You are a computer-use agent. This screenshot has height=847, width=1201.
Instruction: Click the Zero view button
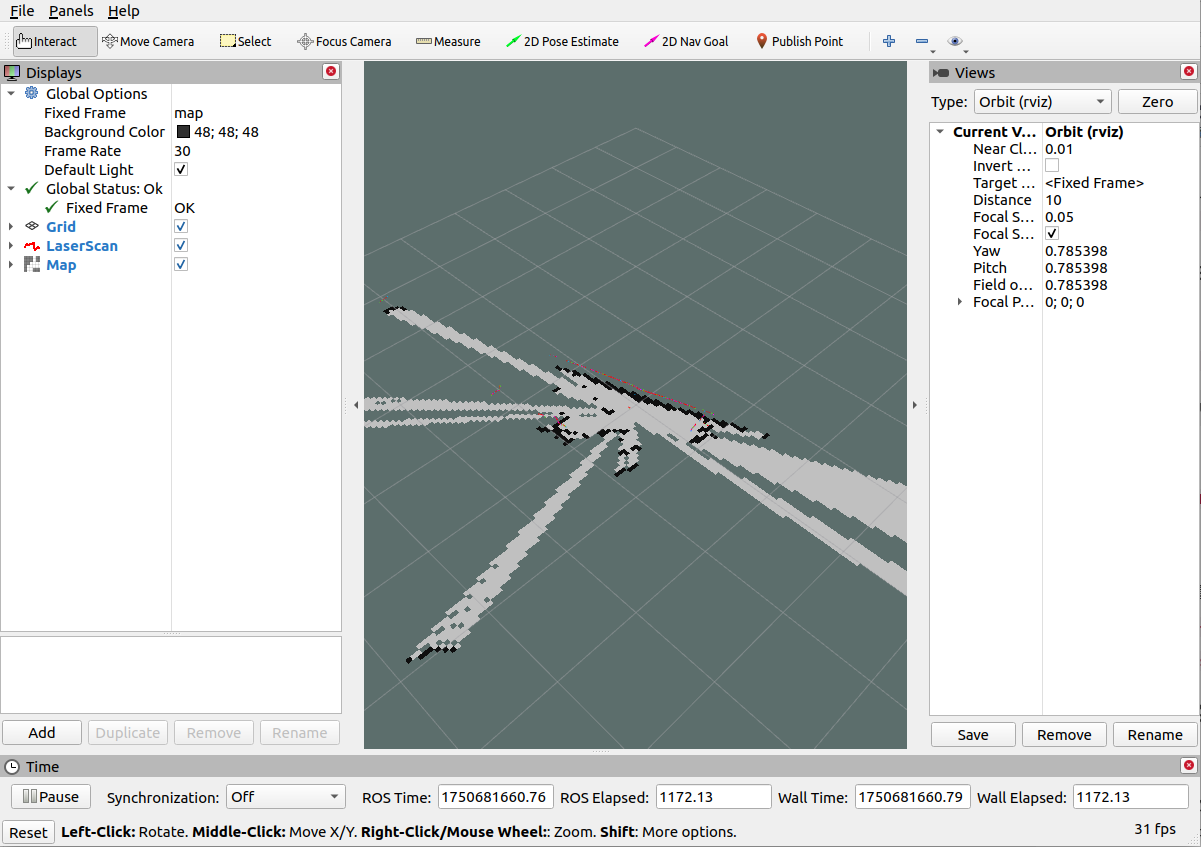point(1157,101)
